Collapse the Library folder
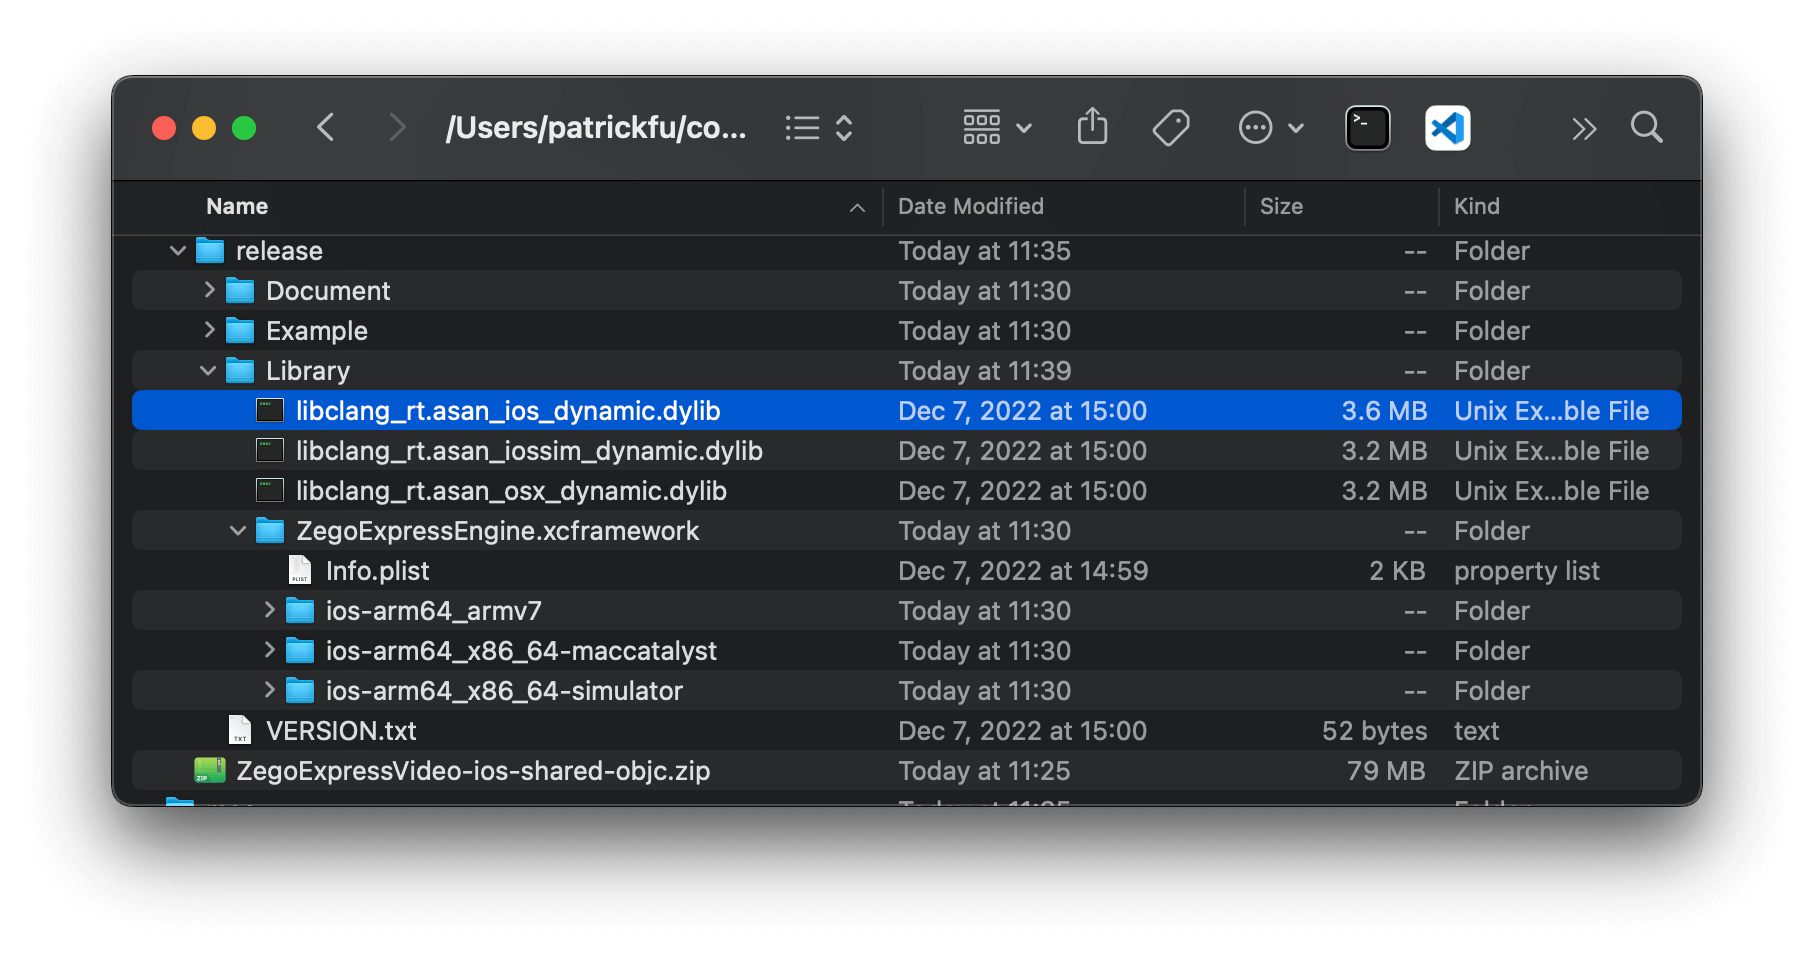The width and height of the screenshot is (1814, 954). coord(208,370)
